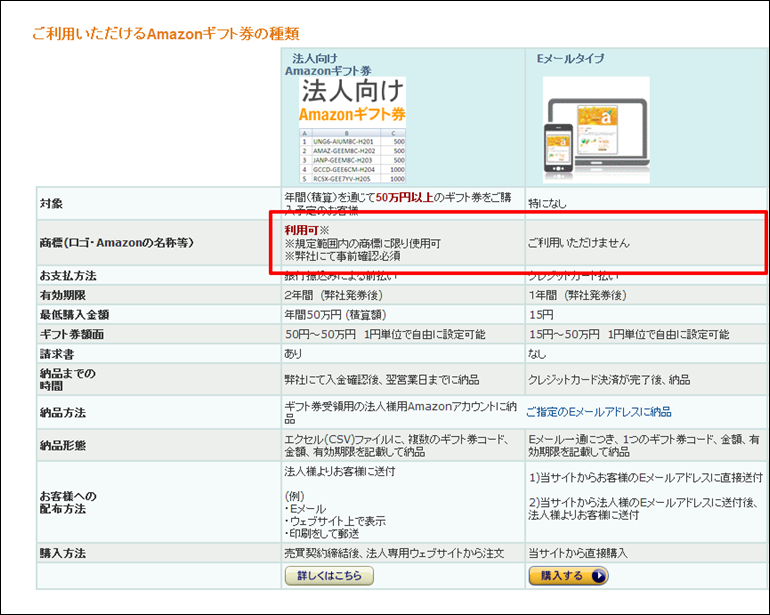This screenshot has height=615, width=770.
Task: Select the 納品形態 row label
Action: pyautogui.click(x=62, y=446)
